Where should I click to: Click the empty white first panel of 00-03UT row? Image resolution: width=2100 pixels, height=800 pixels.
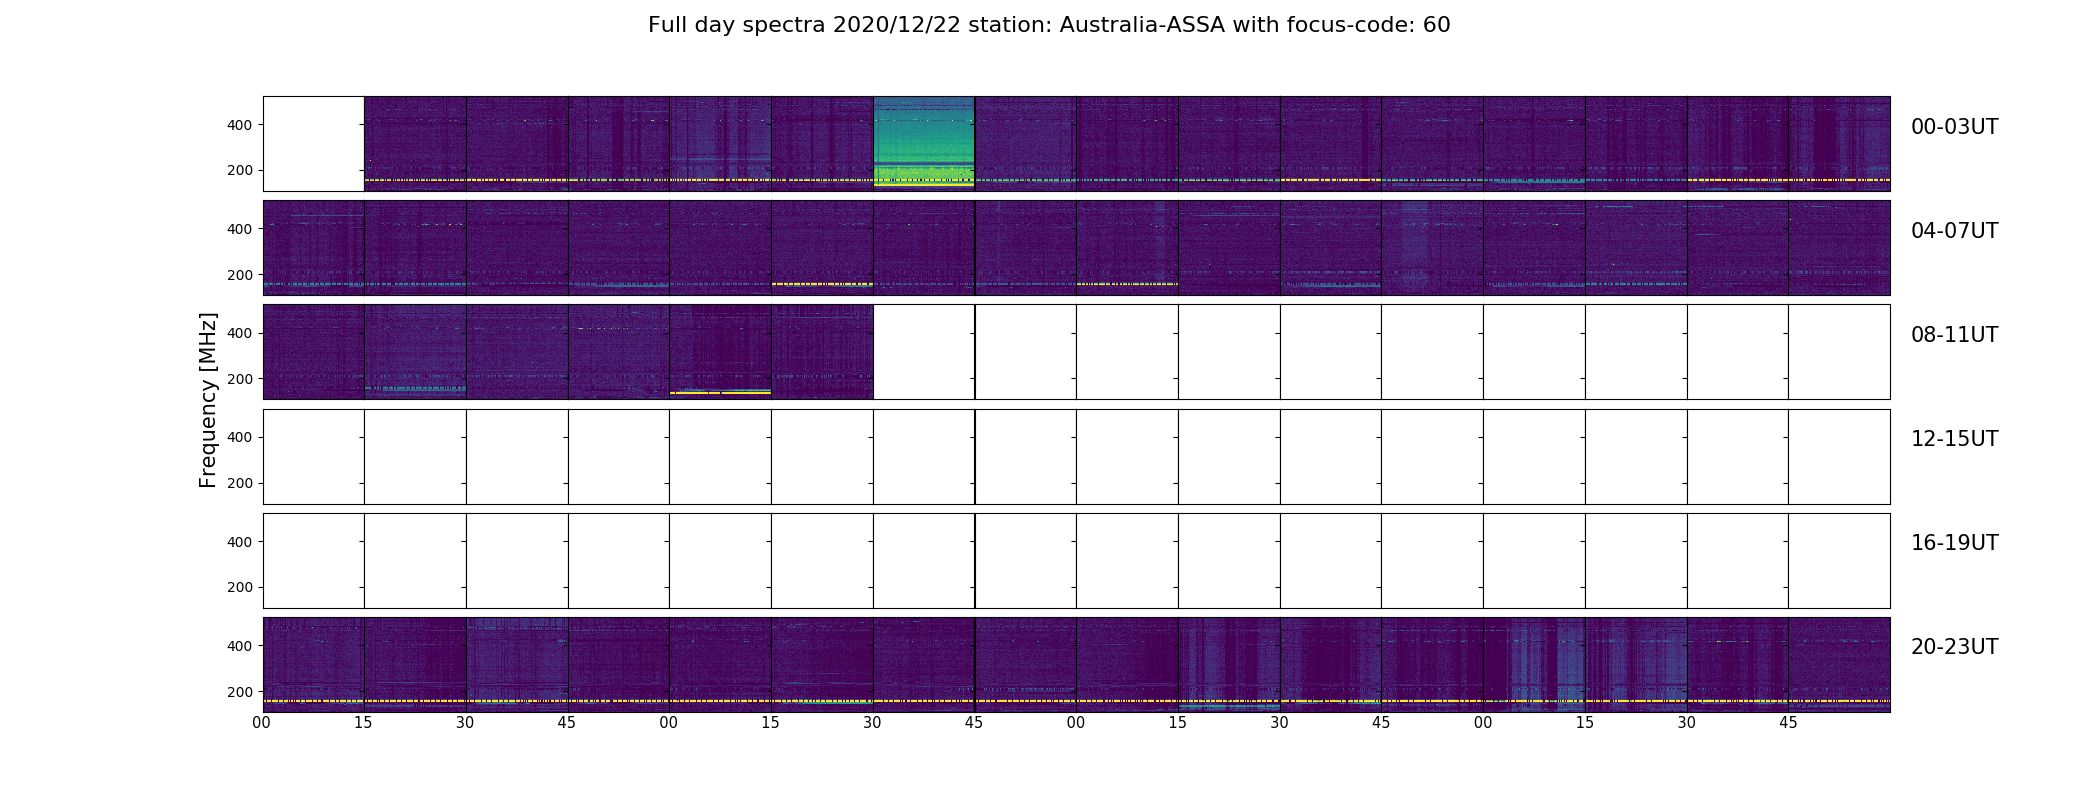point(314,144)
